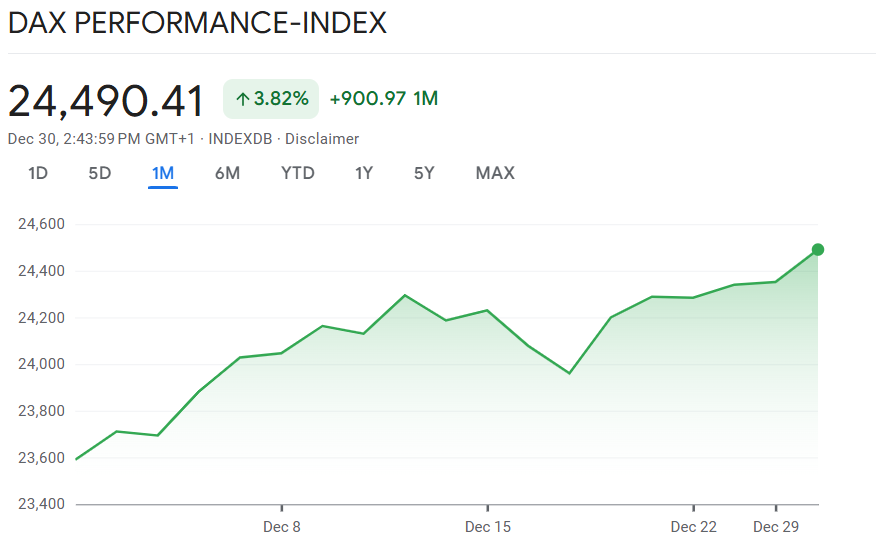The height and width of the screenshot is (540, 876).
Task: View the 5Y range chart
Action: (424, 173)
